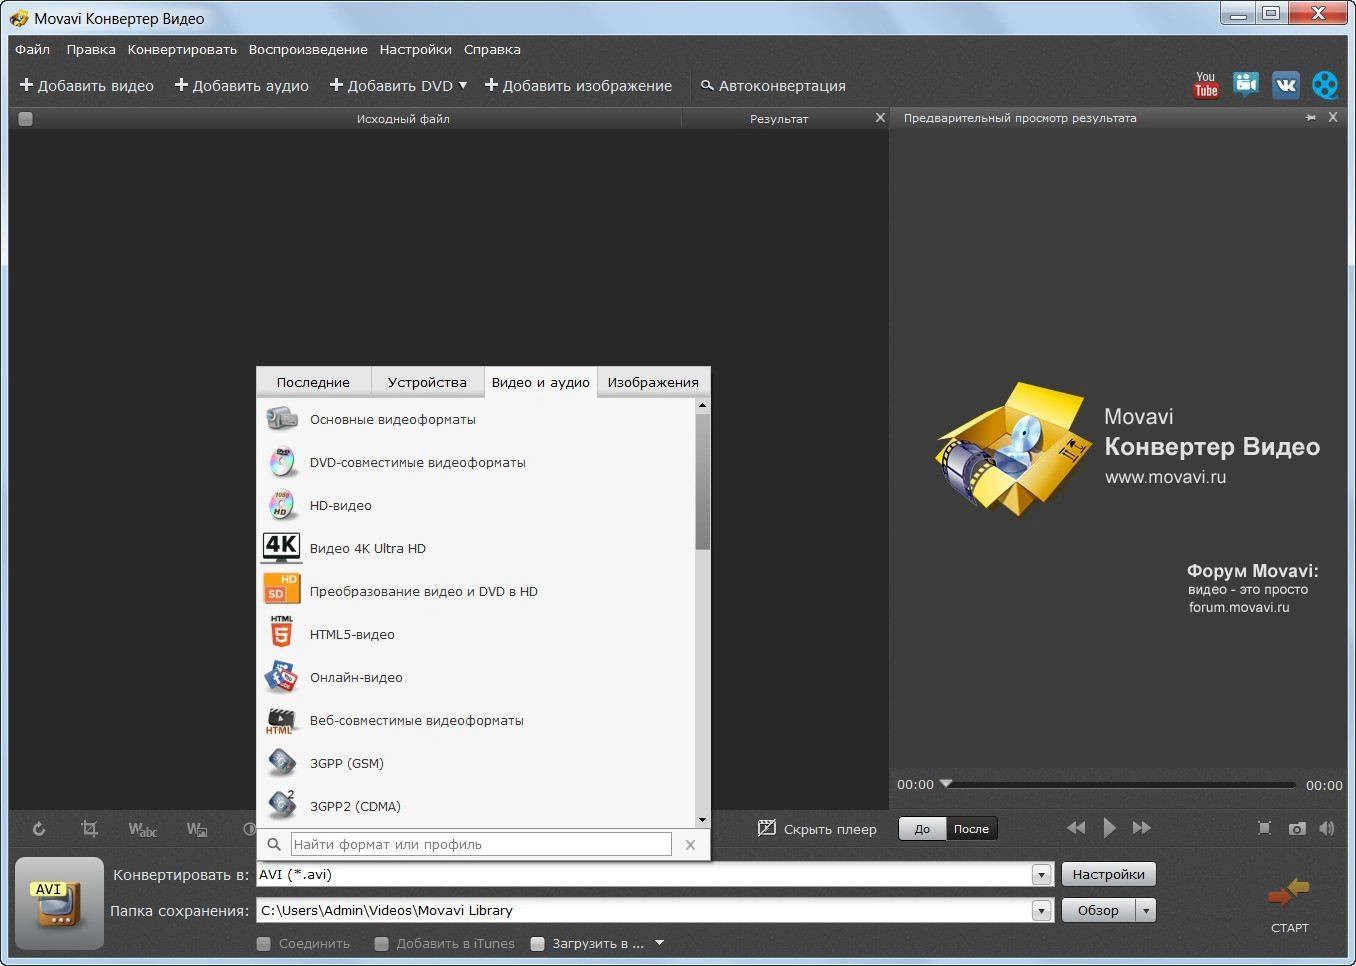Click the video chat camera icon
This screenshot has height=966, width=1356.
point(1245,85)
